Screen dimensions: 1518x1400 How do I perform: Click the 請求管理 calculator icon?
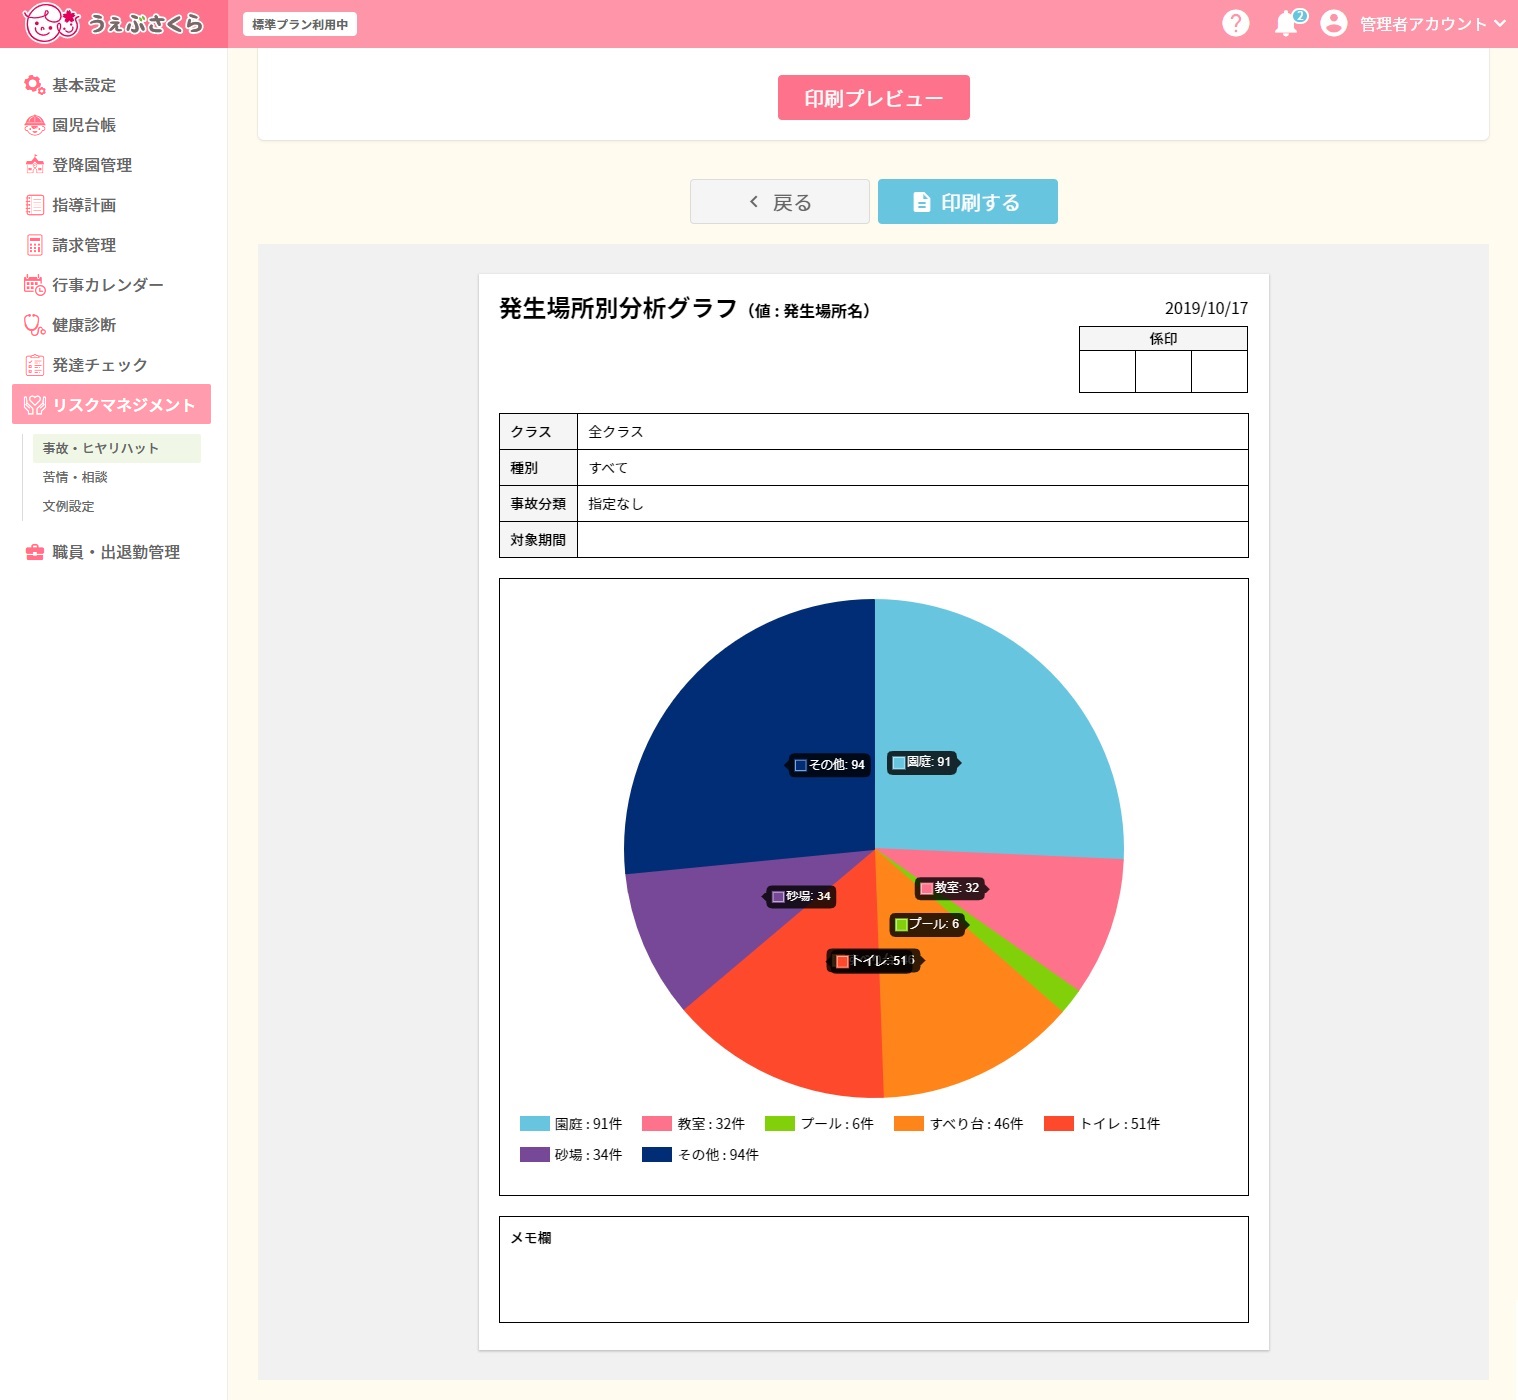(35, 245)
